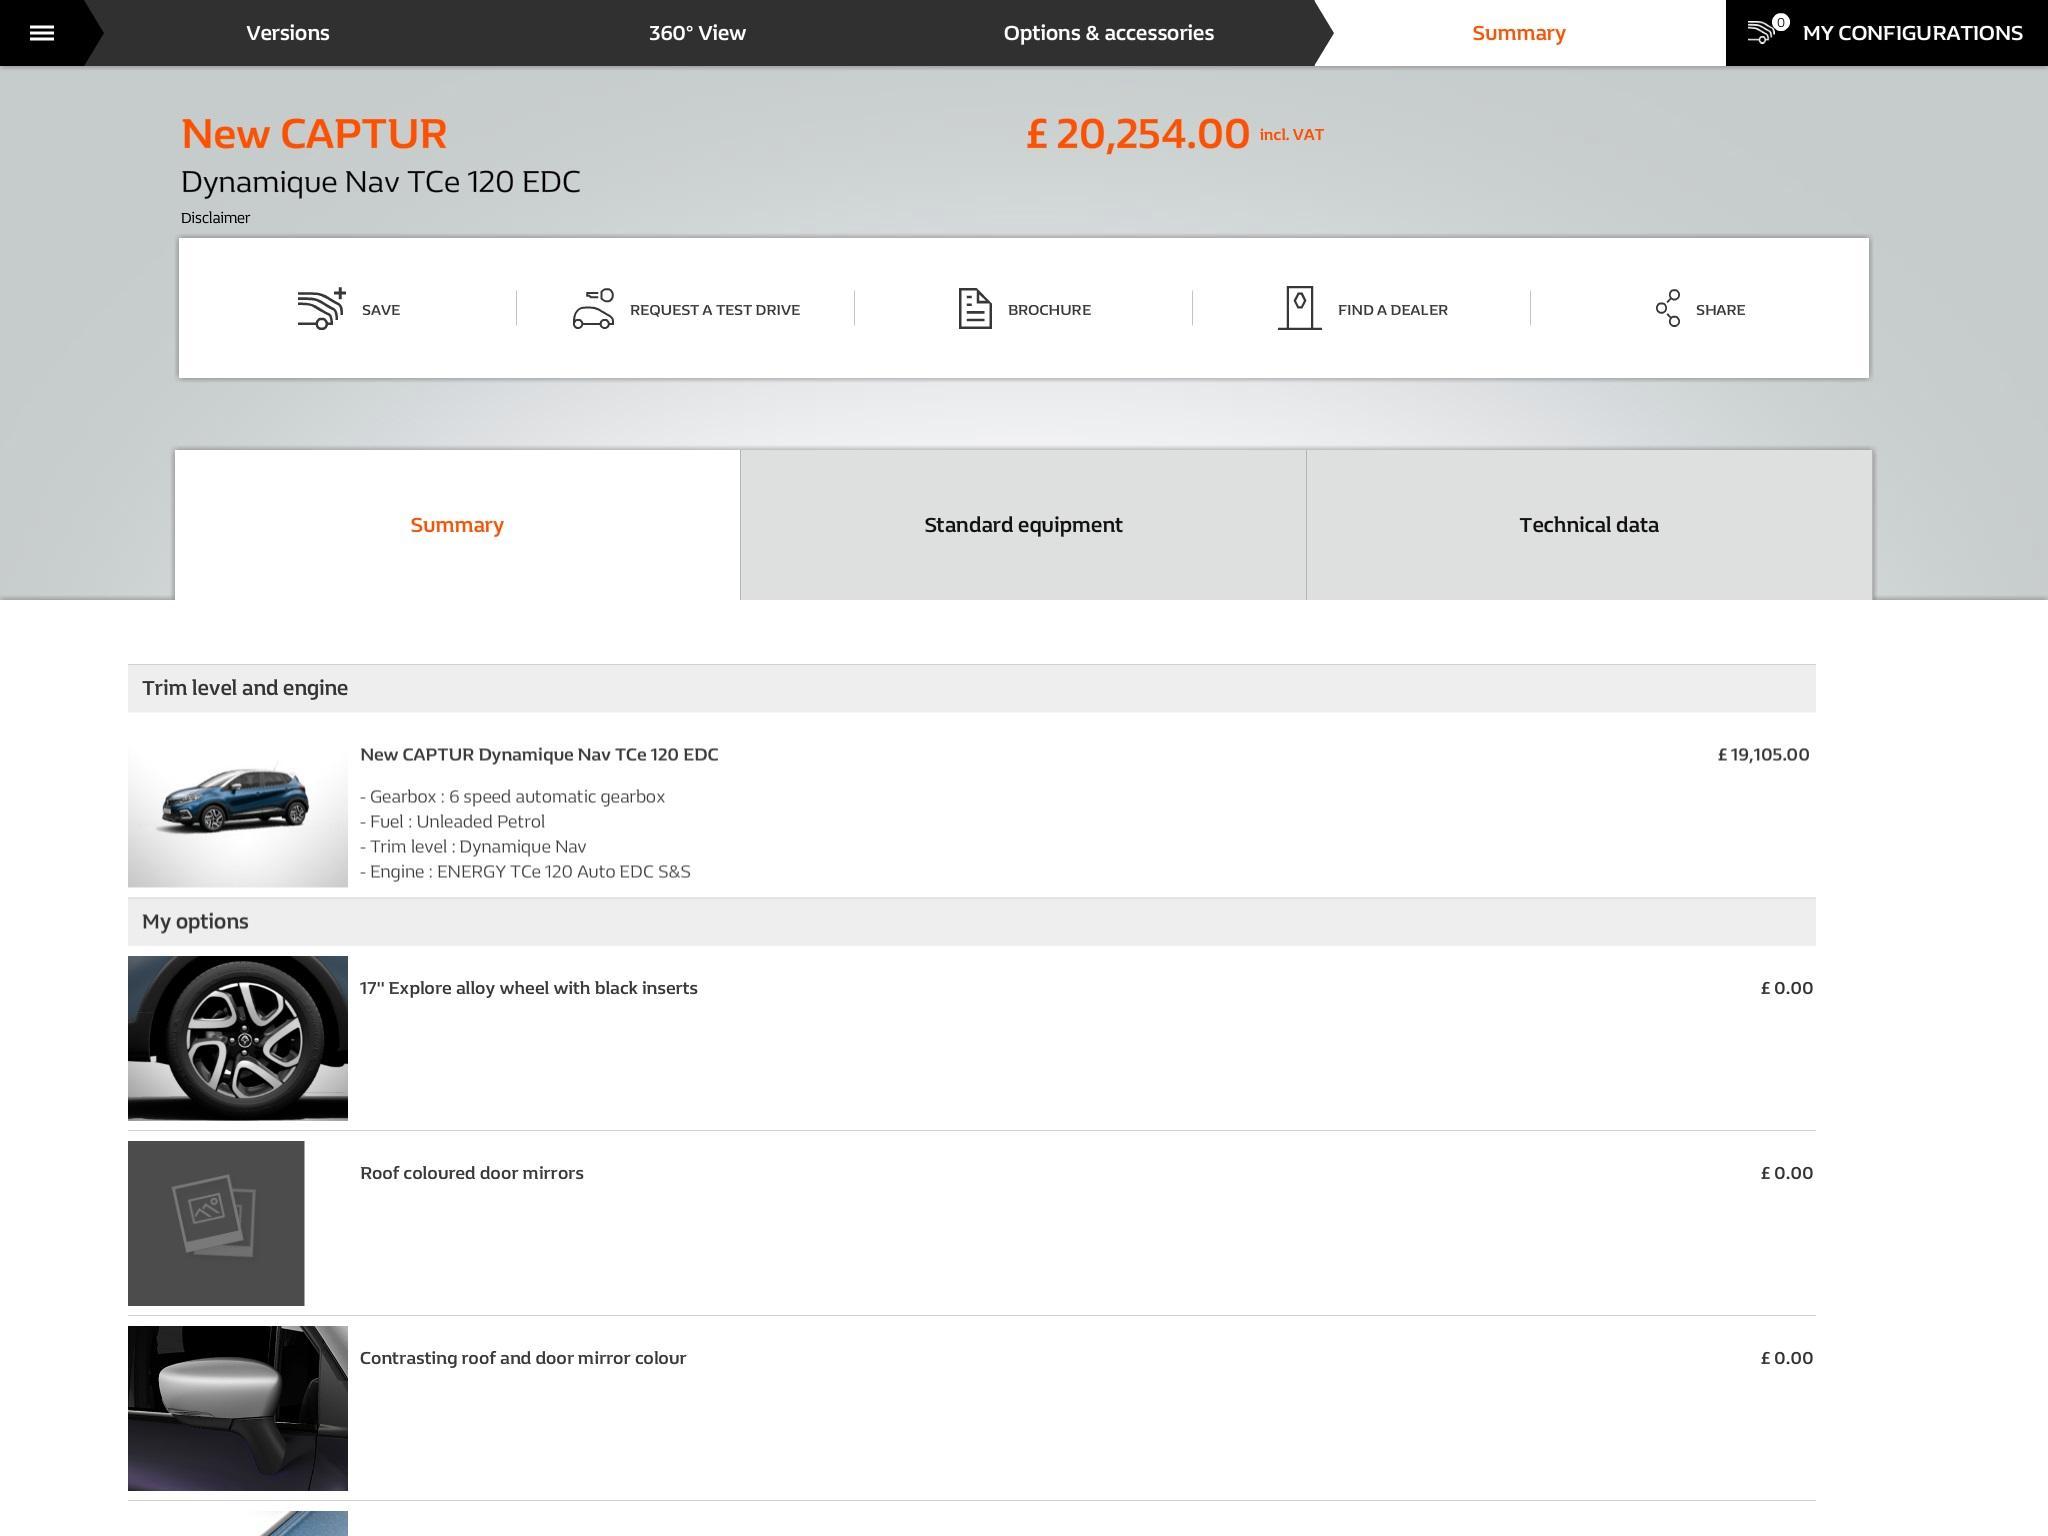
Task: Click the £20,254.00 price text
Action: pos(1137,132)
